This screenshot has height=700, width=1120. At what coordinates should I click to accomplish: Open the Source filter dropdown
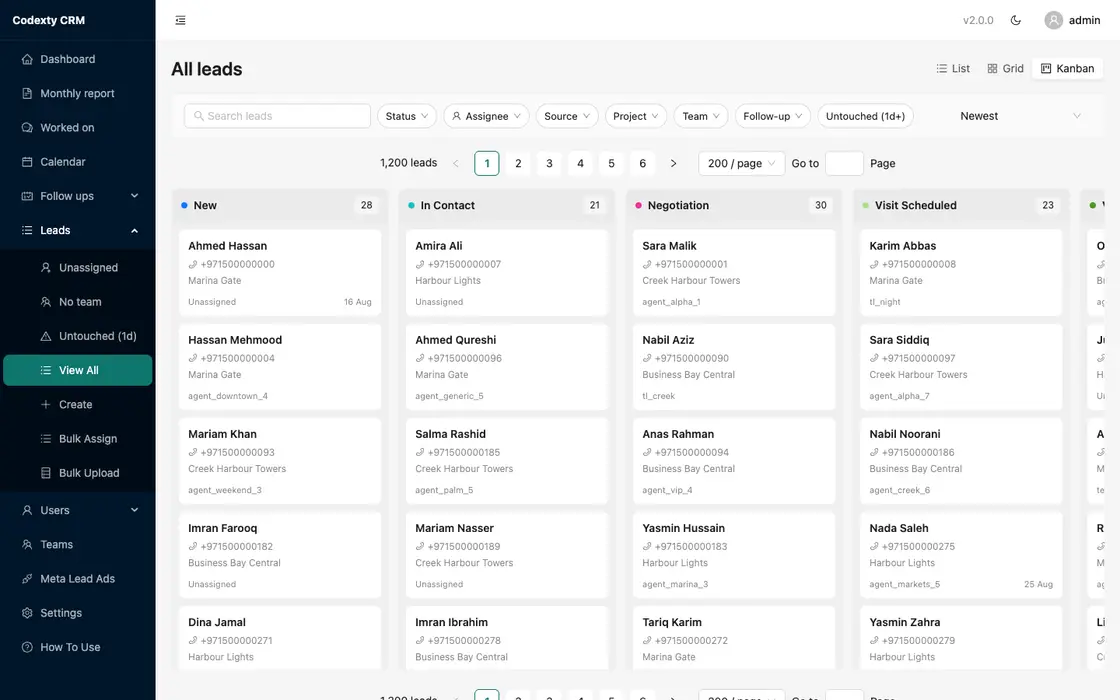coord(566,116)
